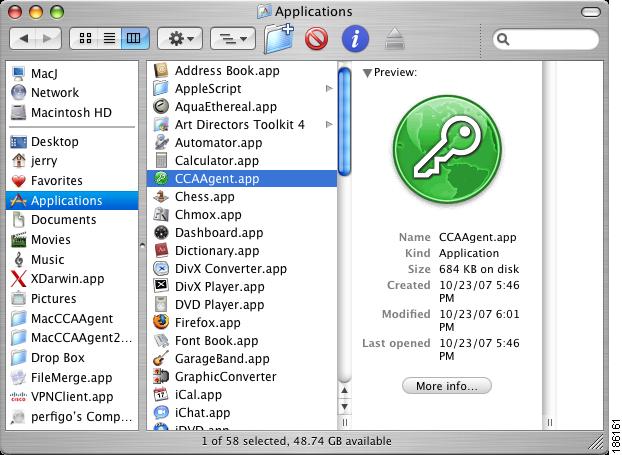Select VPNClient.app with Cisco icon
Viewport: 622px width, 455px height.
point(73,397)
